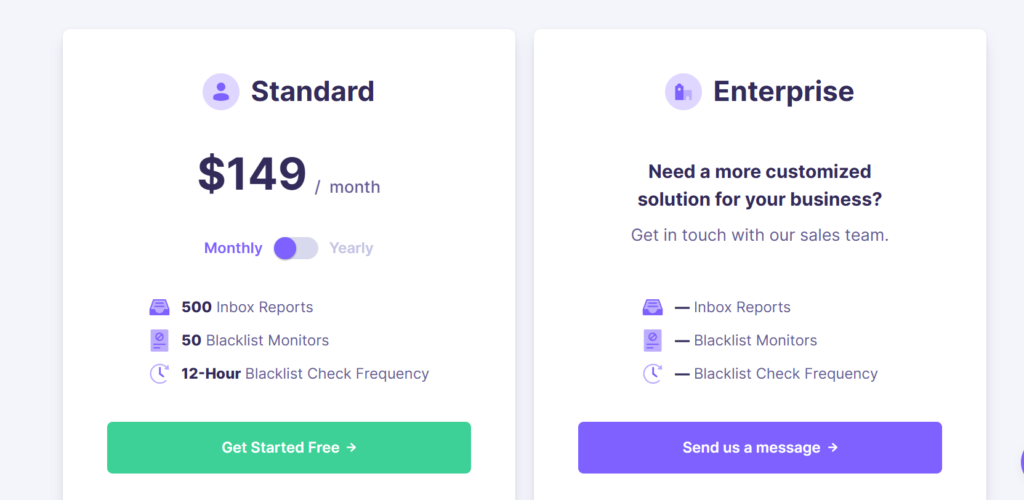Click the $149 price text
Screen dimensions: 1024x500
[252, 174]
